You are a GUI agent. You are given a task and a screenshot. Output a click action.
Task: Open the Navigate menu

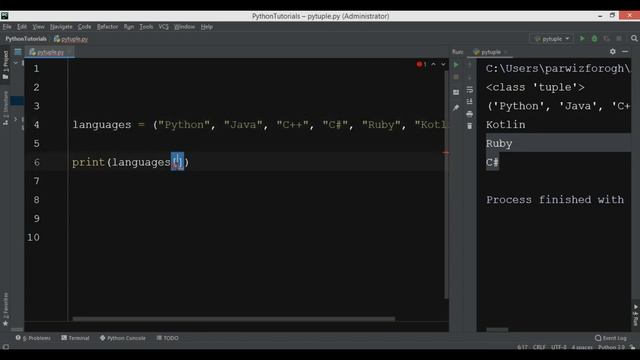point(61,27)
